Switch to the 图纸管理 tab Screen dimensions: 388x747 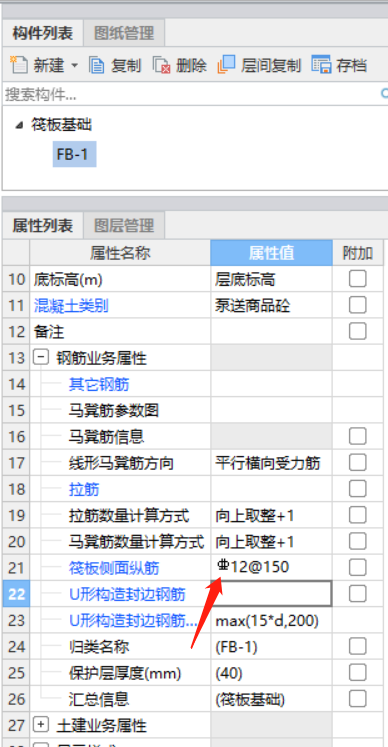coord(124,33)
